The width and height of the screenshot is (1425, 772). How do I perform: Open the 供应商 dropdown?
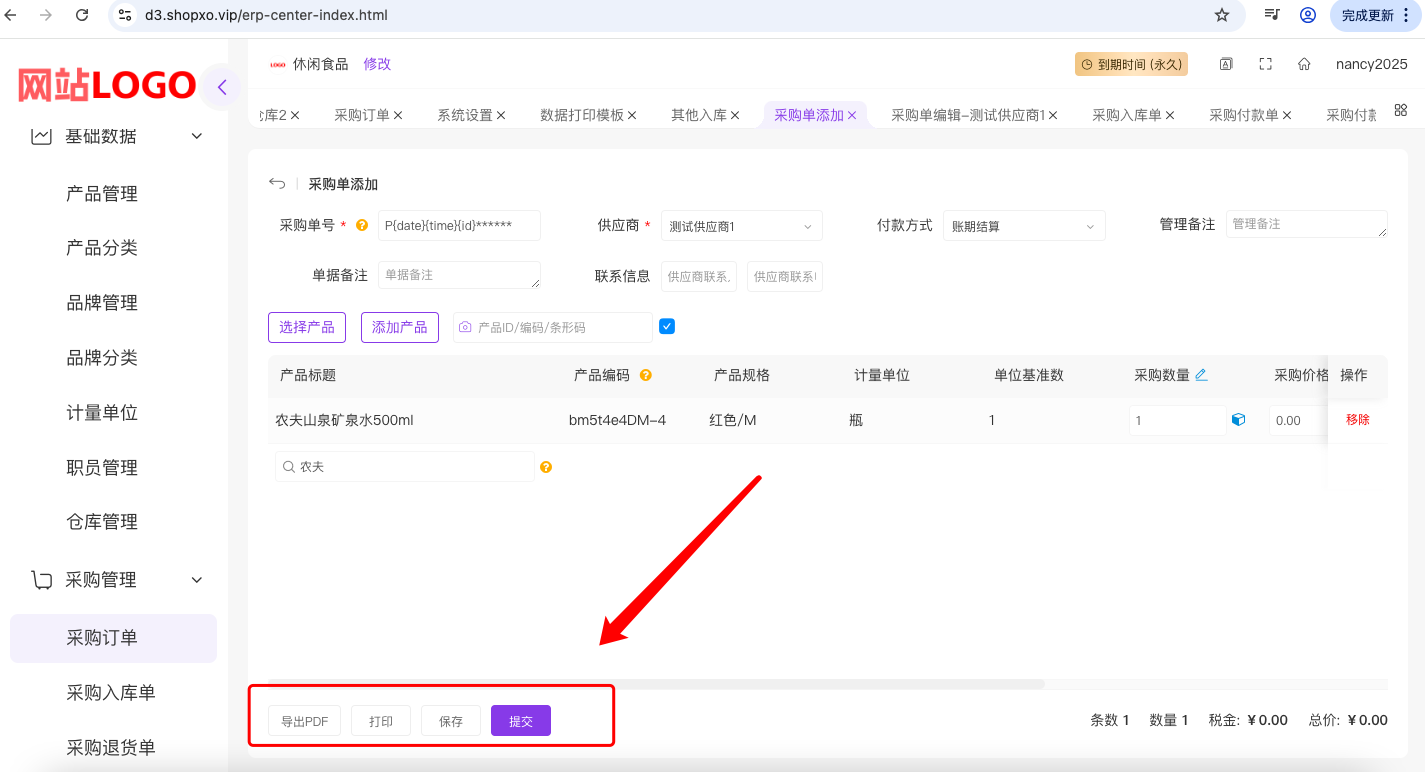(x=742, y=226)
